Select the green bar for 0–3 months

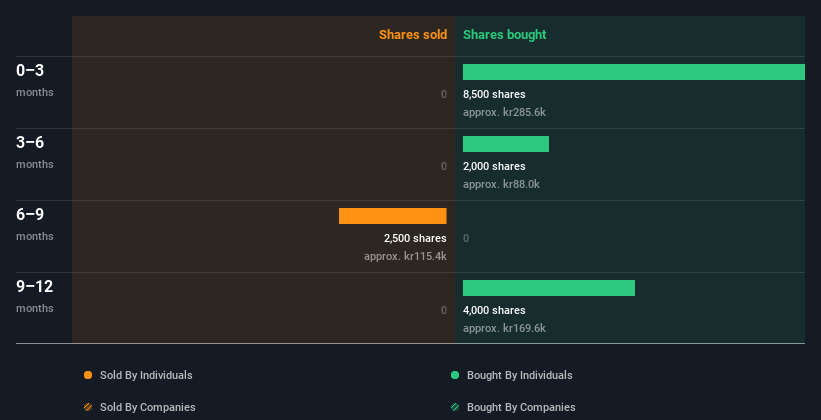coord(633,72)
